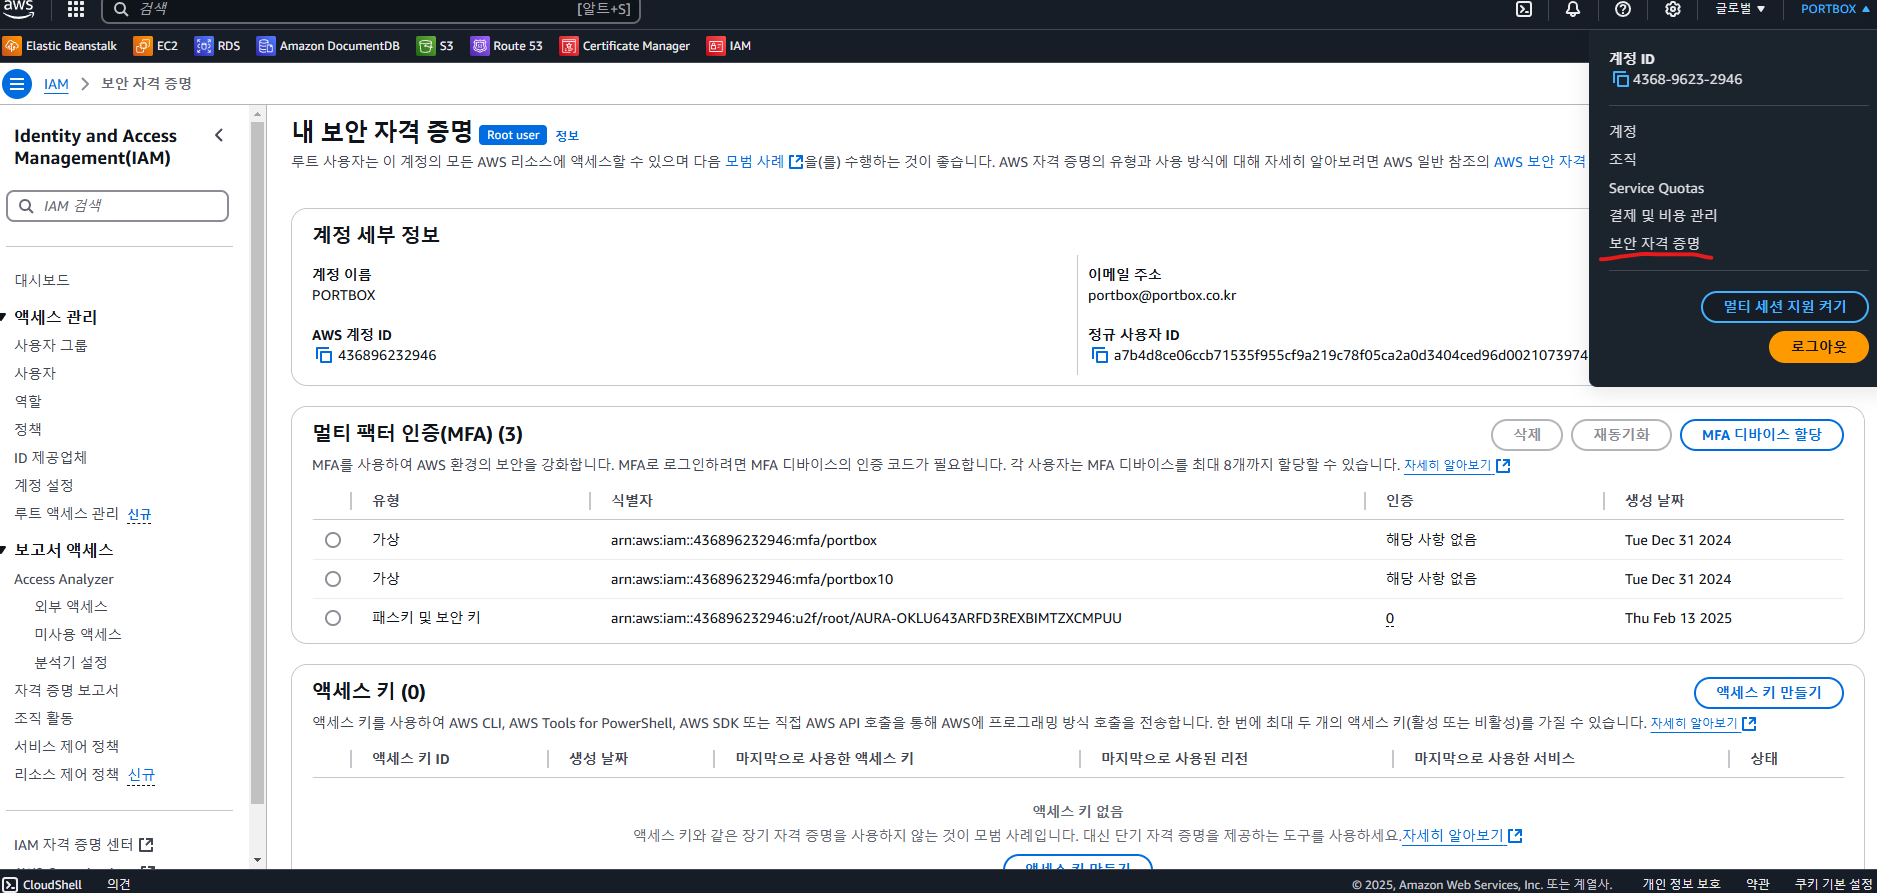Click 액세스 키 만들기 button at top right
The width and height of the screenshot is (1877, 893).
1768,692
